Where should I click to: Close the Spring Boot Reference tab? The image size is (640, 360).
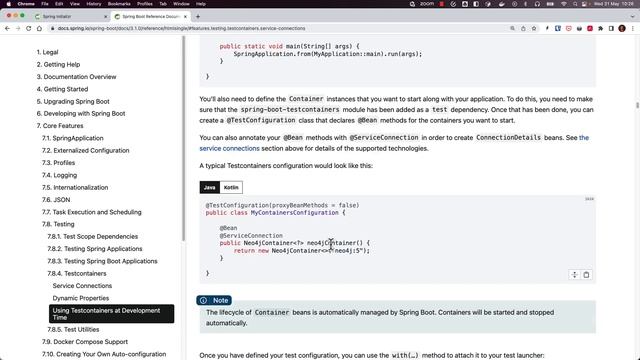pos(185,17)
